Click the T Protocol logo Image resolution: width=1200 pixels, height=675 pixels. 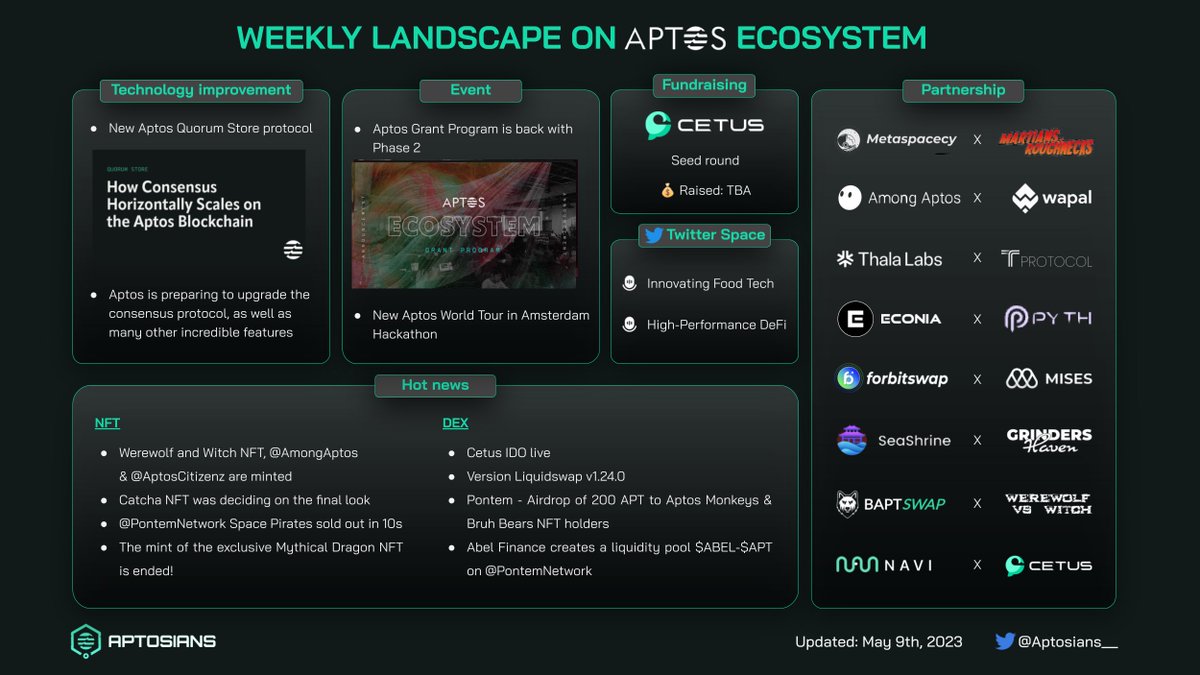(x=1047, y=259)
